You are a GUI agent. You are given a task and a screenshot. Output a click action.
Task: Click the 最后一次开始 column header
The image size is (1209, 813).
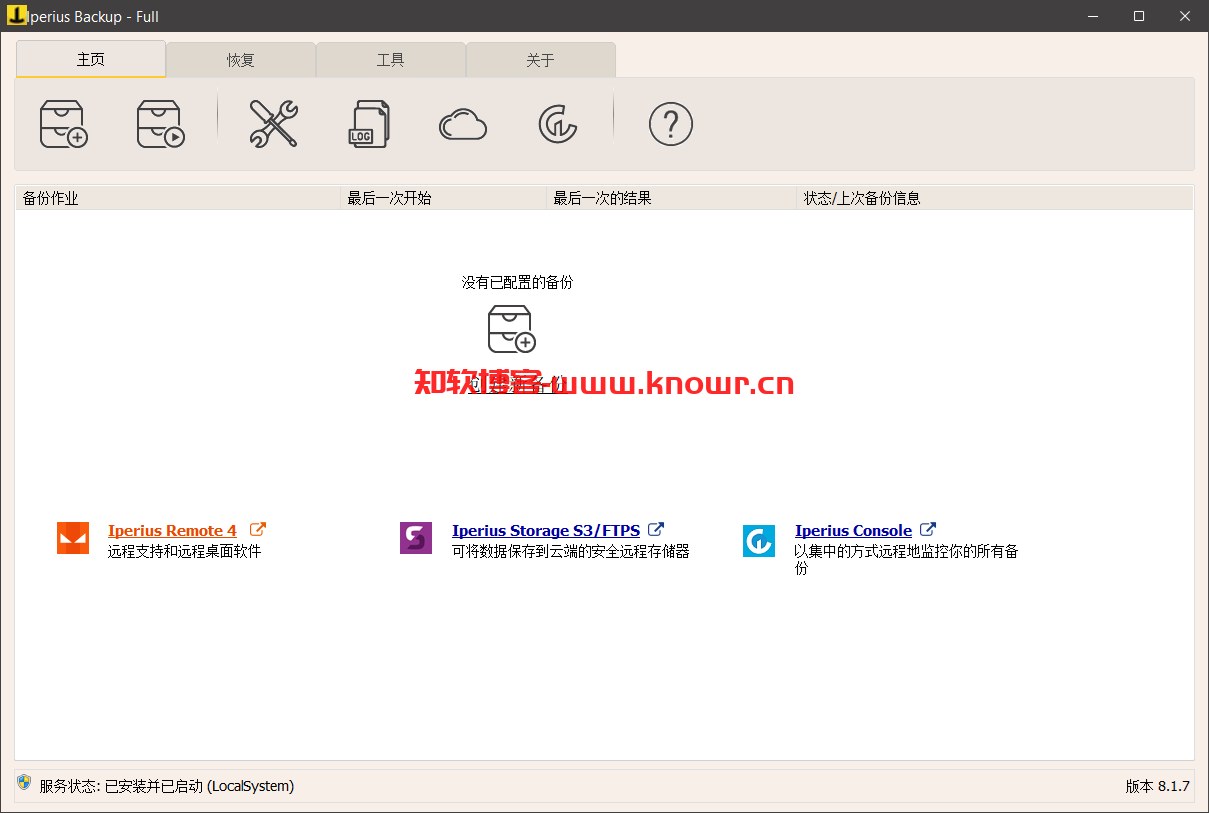tap(444, 198)
